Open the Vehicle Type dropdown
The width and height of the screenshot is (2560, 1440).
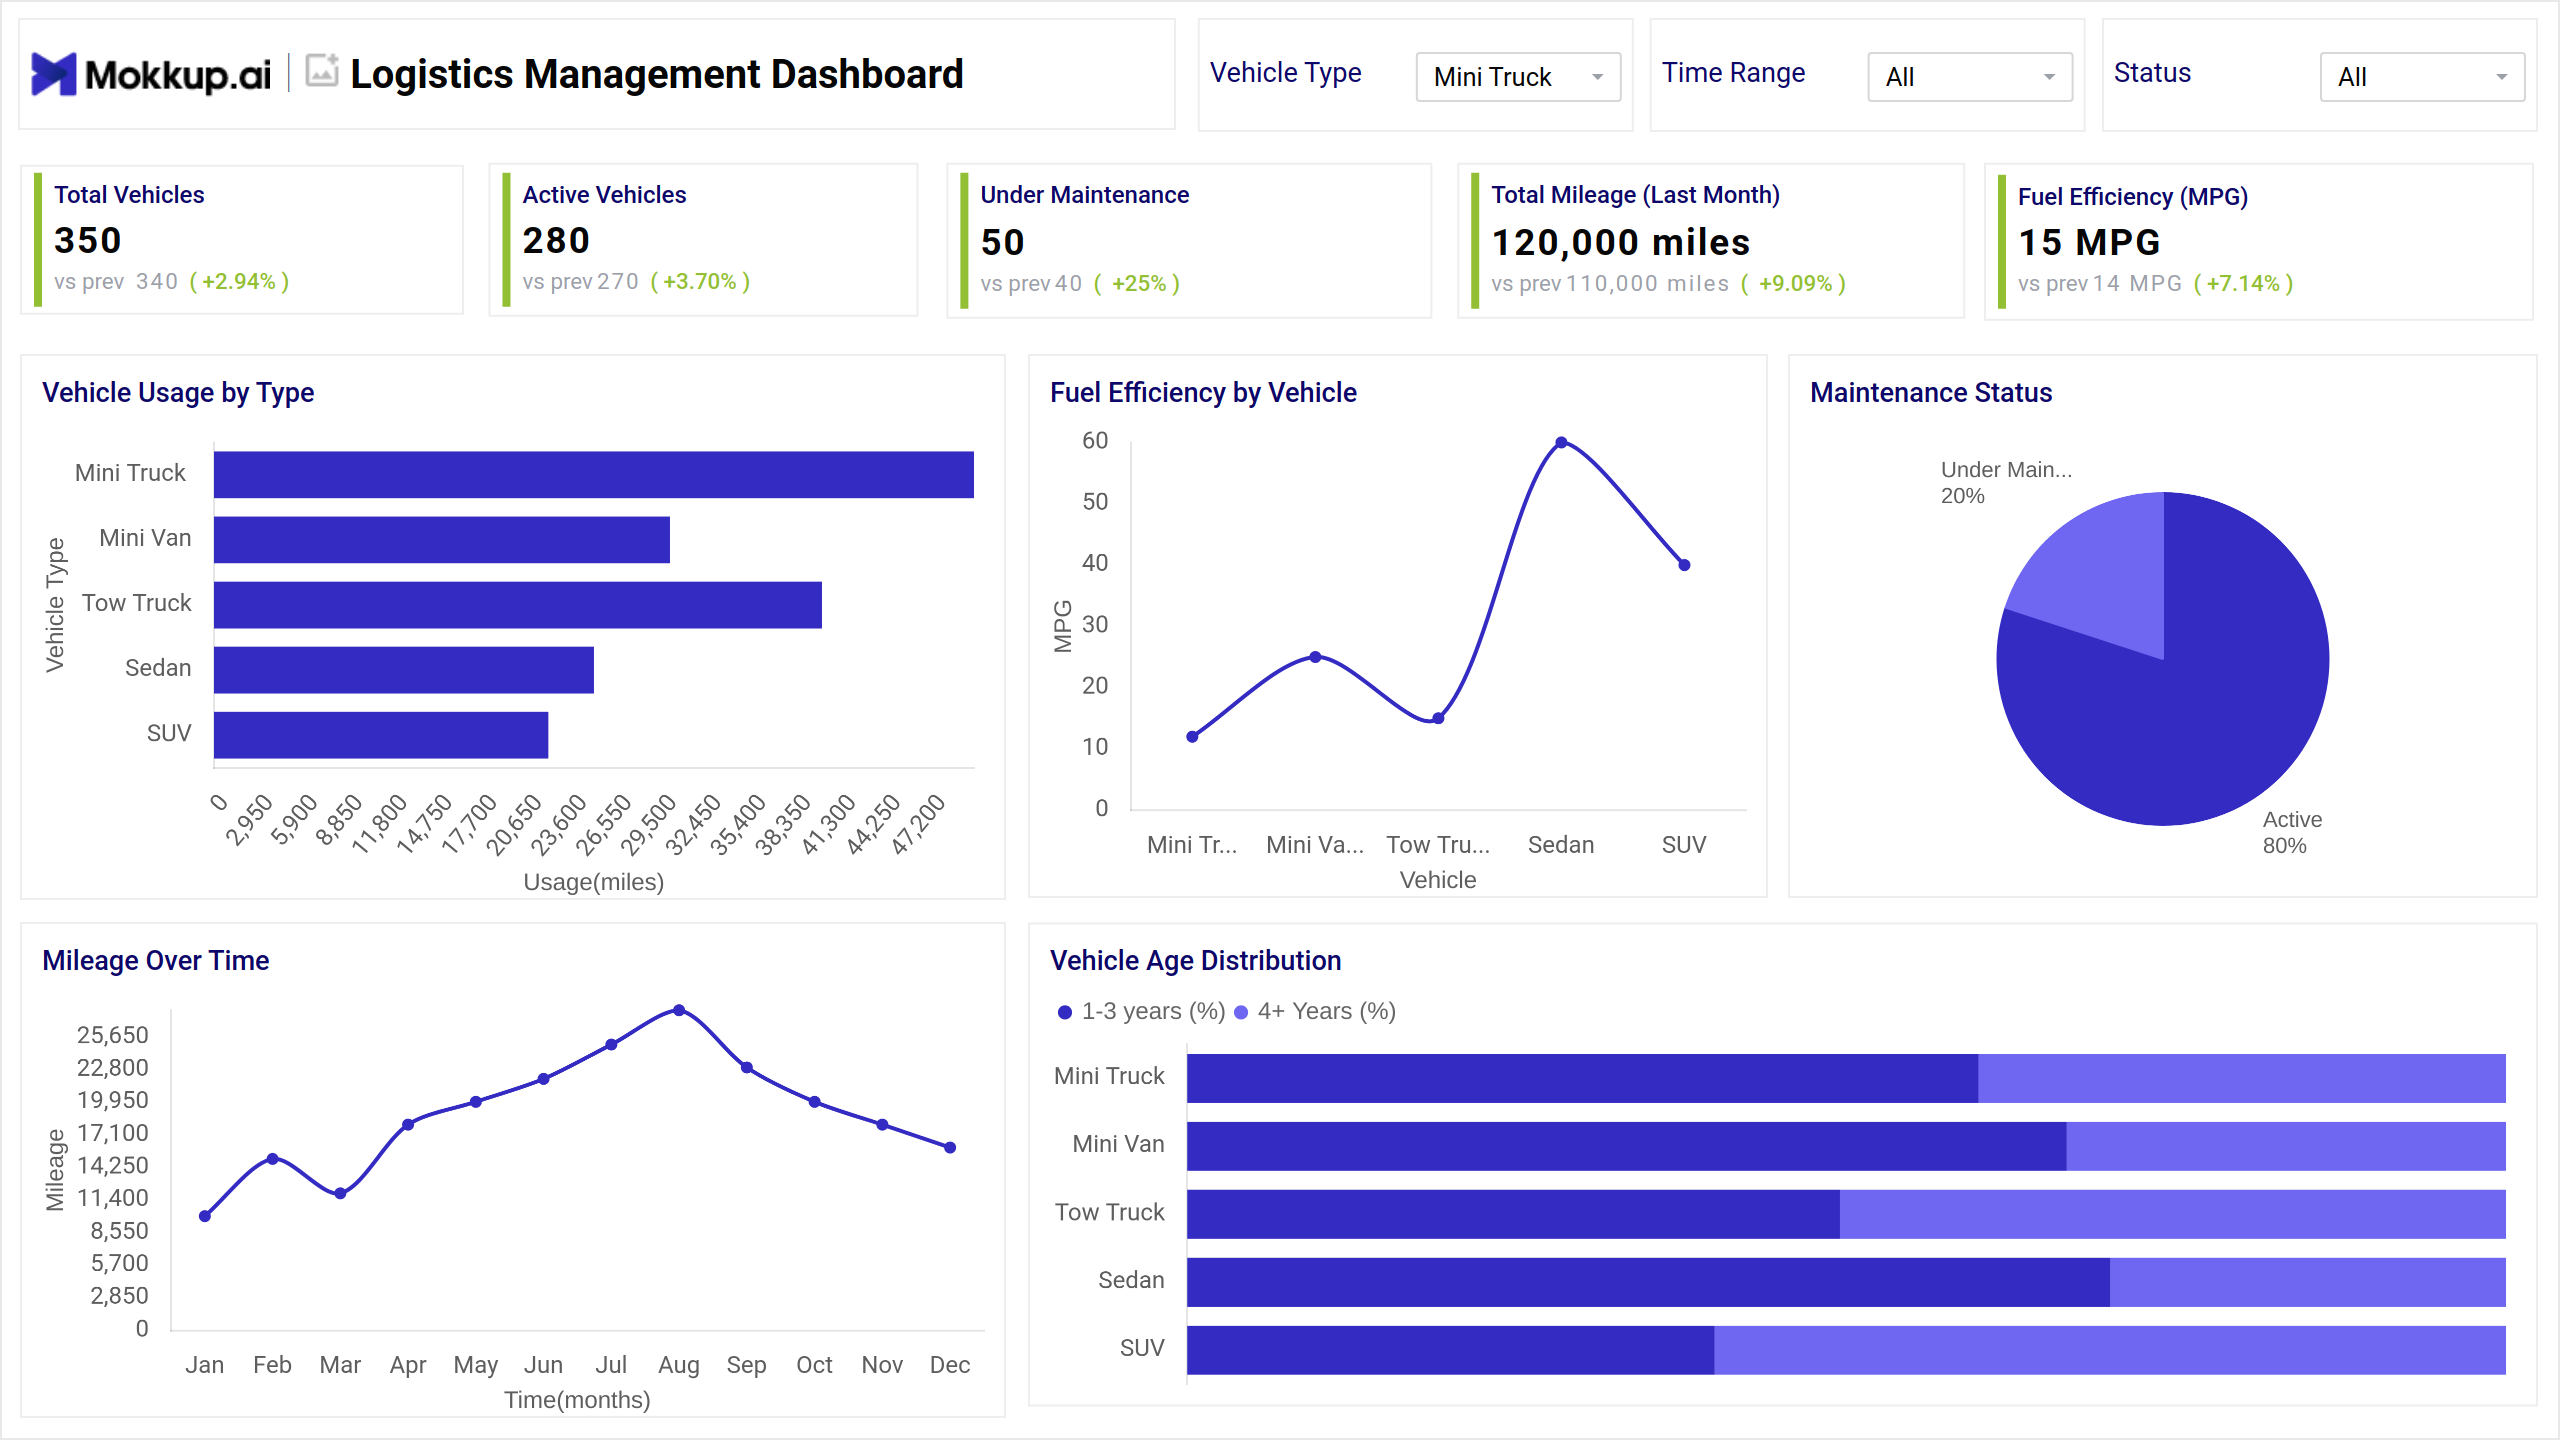[x=1518, y=77]
